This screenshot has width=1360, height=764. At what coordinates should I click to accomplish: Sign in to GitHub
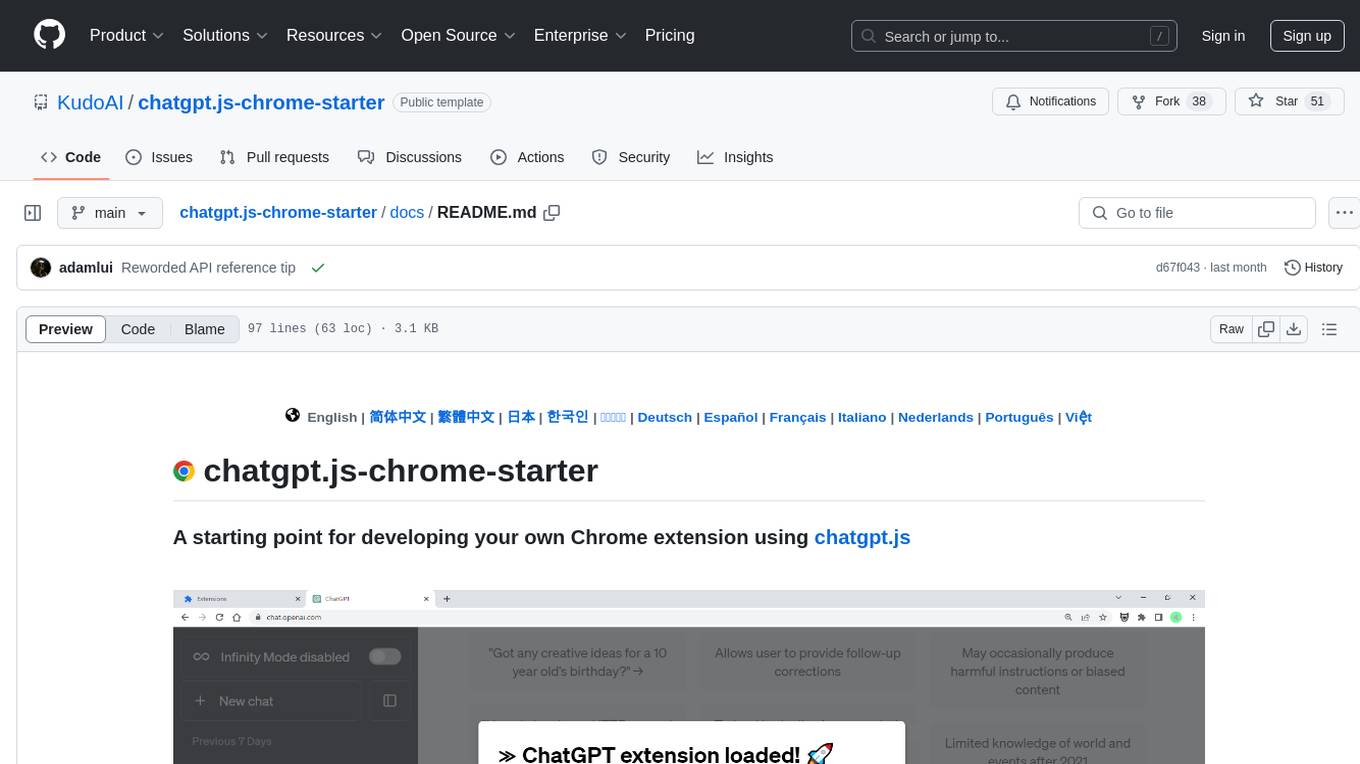(x=1223, y=36)
